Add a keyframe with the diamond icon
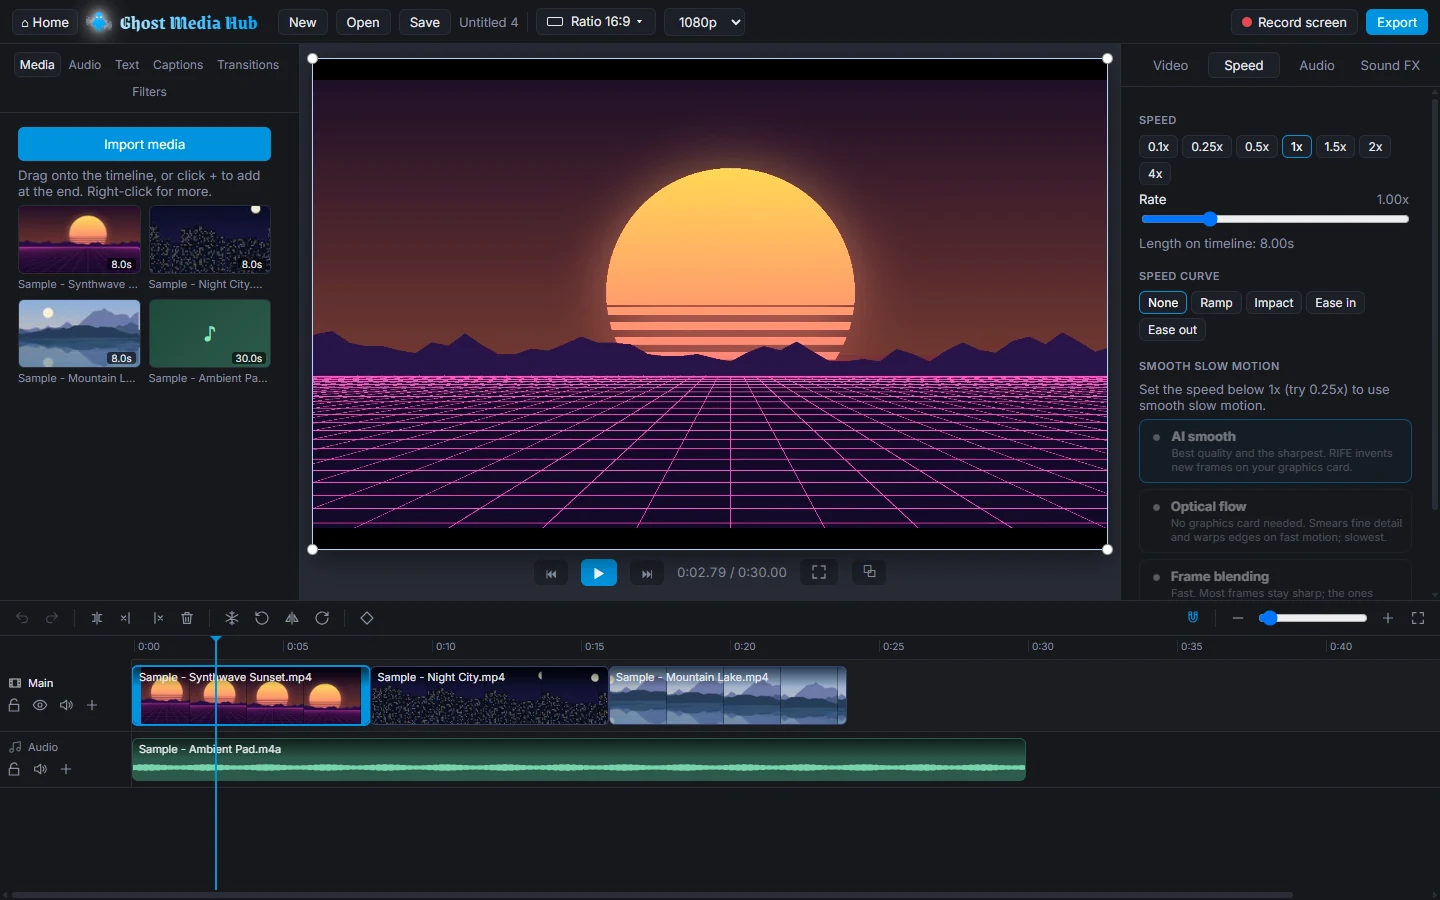The width and height of the screenshot is (1440, 900). (367, 618)
